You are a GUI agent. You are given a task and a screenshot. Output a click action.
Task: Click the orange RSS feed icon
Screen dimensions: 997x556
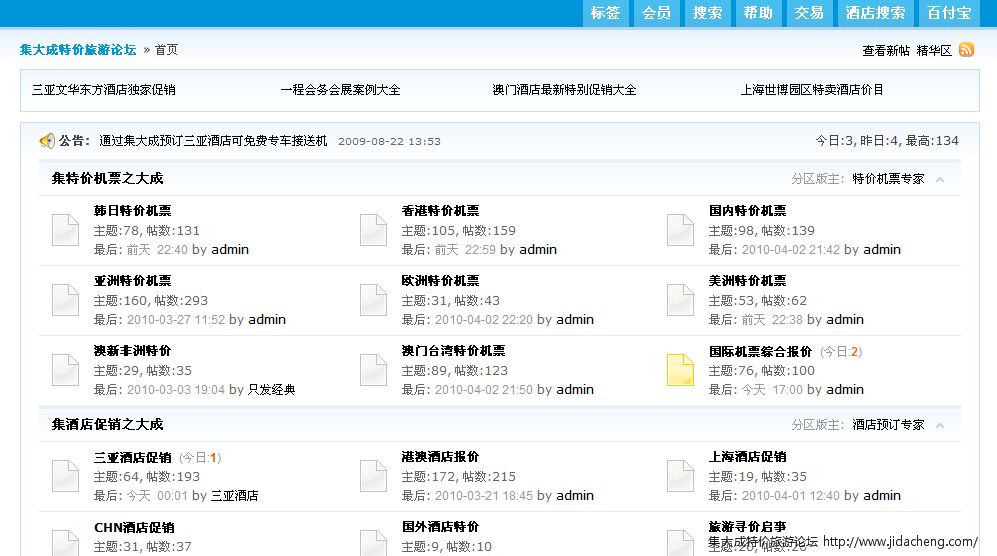(x=966, y=50)
